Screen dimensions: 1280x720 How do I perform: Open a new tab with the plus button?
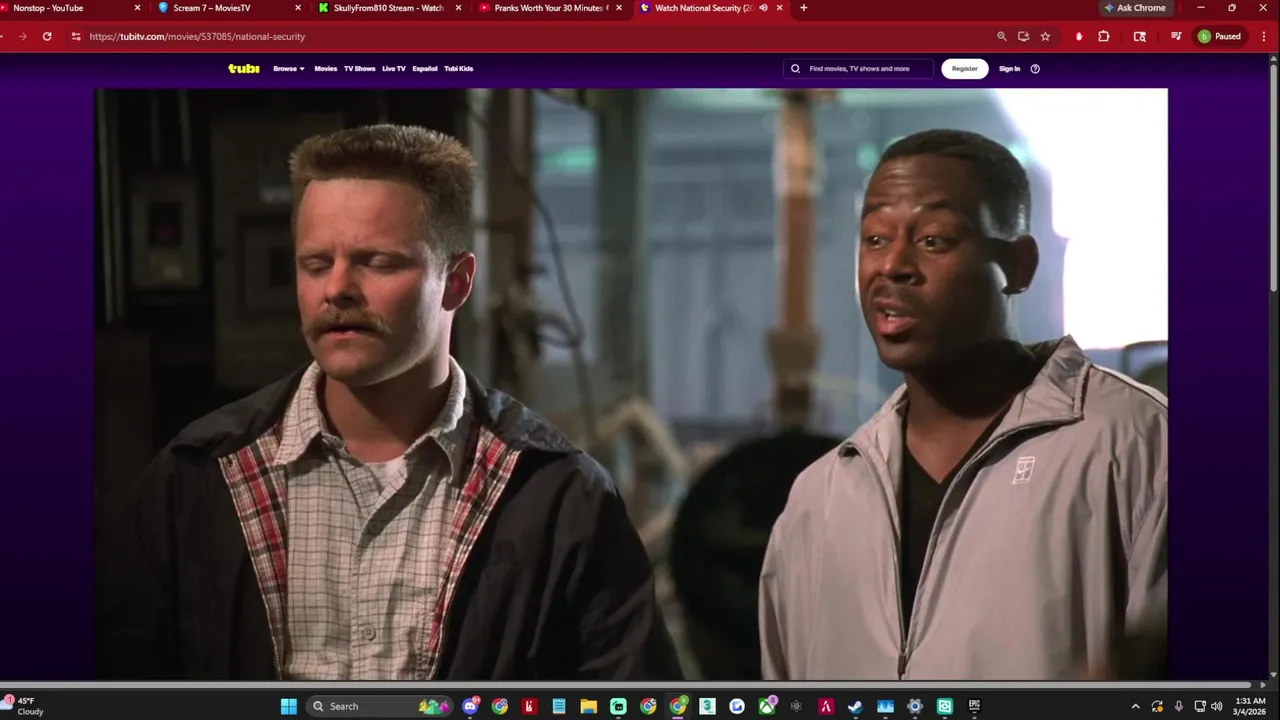[x=803, y=8]
